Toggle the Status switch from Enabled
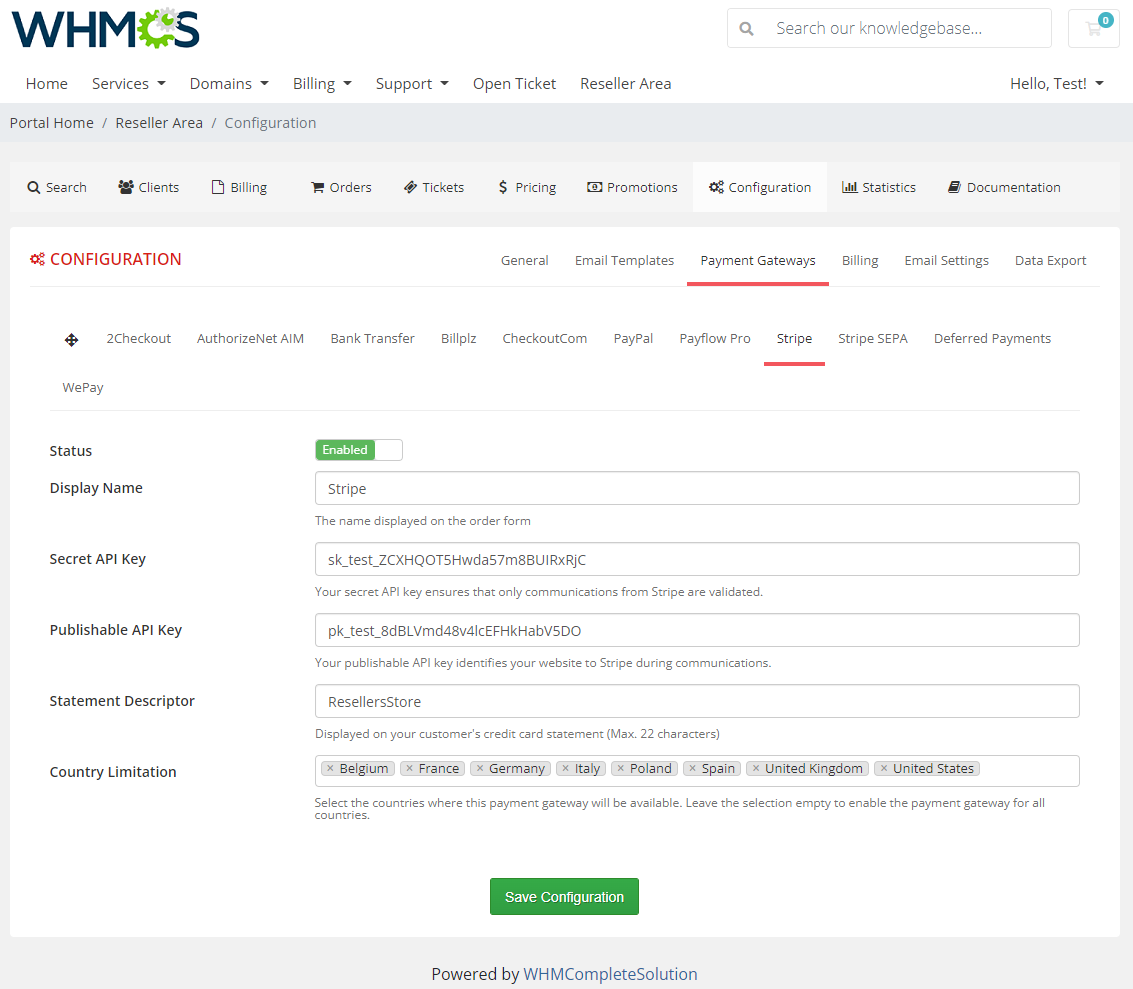Viewport: 1133px width, 989px height. [x=358, y=449]
